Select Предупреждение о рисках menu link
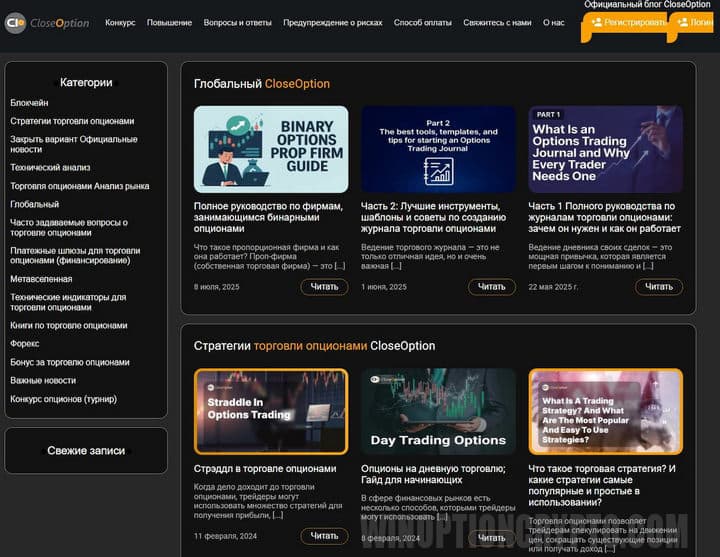Image resolution: width=720 pixels, height=557 pixels. tap(332, 23)
